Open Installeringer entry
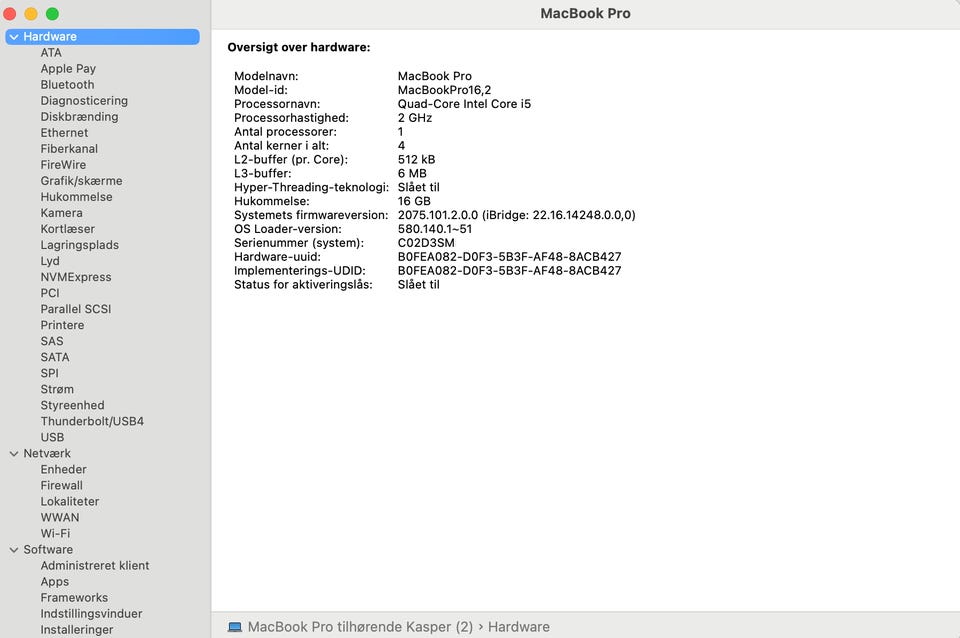 [77, 629]
